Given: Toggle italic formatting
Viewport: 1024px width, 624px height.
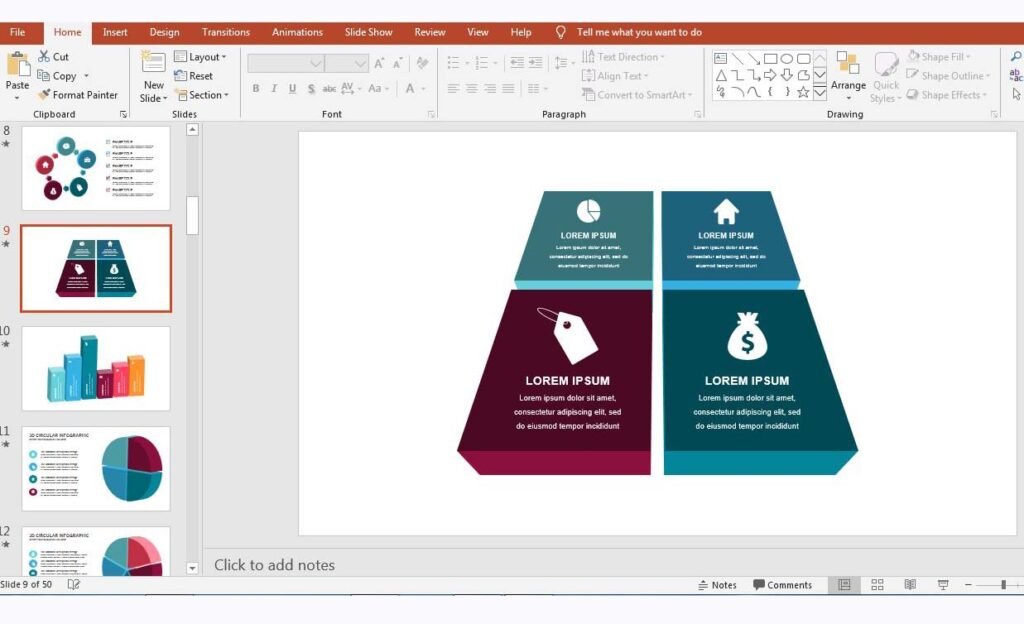Looking at the screenshot, I should [x=274, y=88].
